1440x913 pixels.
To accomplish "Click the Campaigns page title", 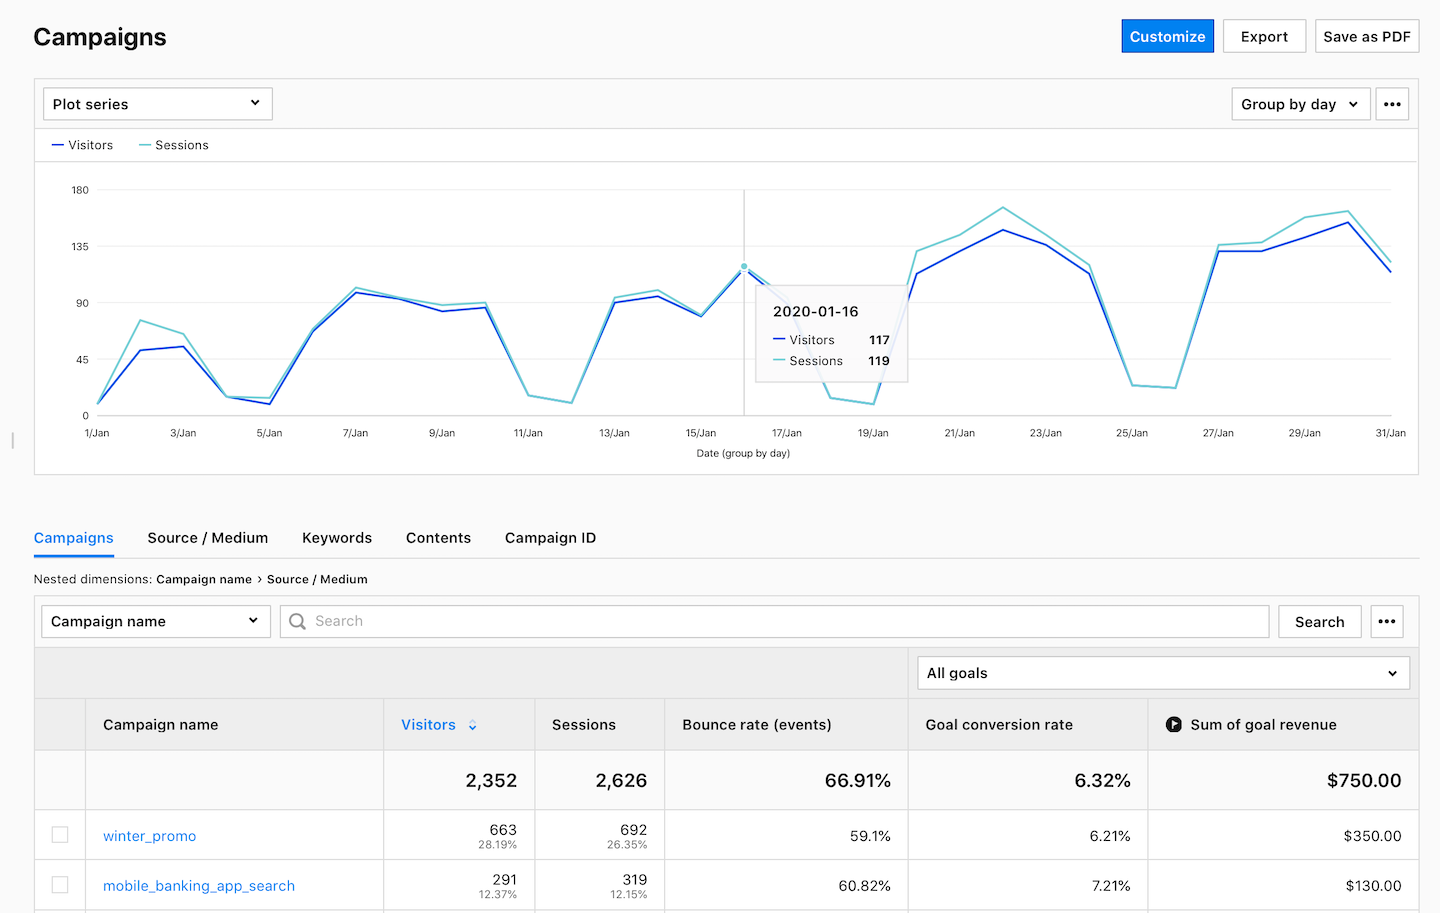I will pos(100,37).
